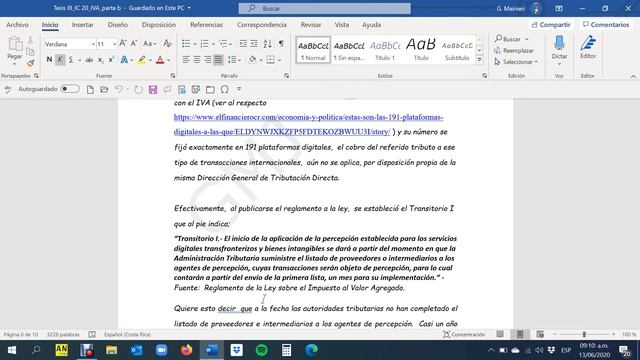Redo the last action
640x360 pixels.
click(x=138, y=89)
